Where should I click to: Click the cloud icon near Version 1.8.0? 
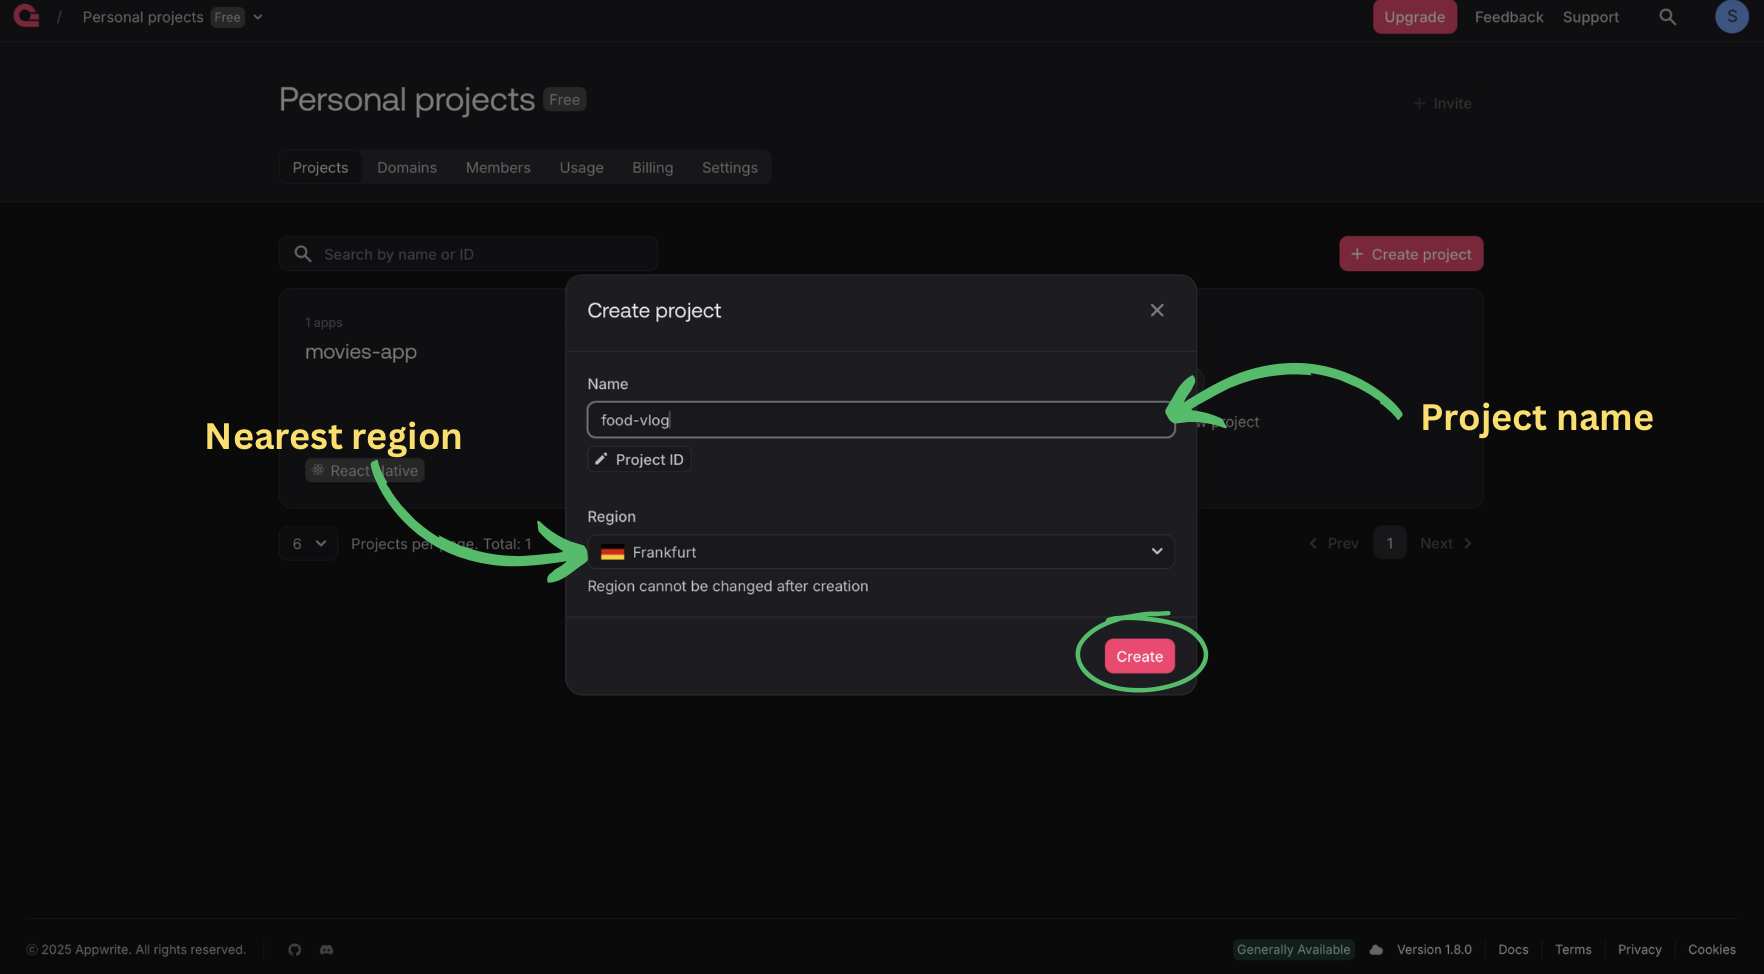click(x=1375, y=949)
